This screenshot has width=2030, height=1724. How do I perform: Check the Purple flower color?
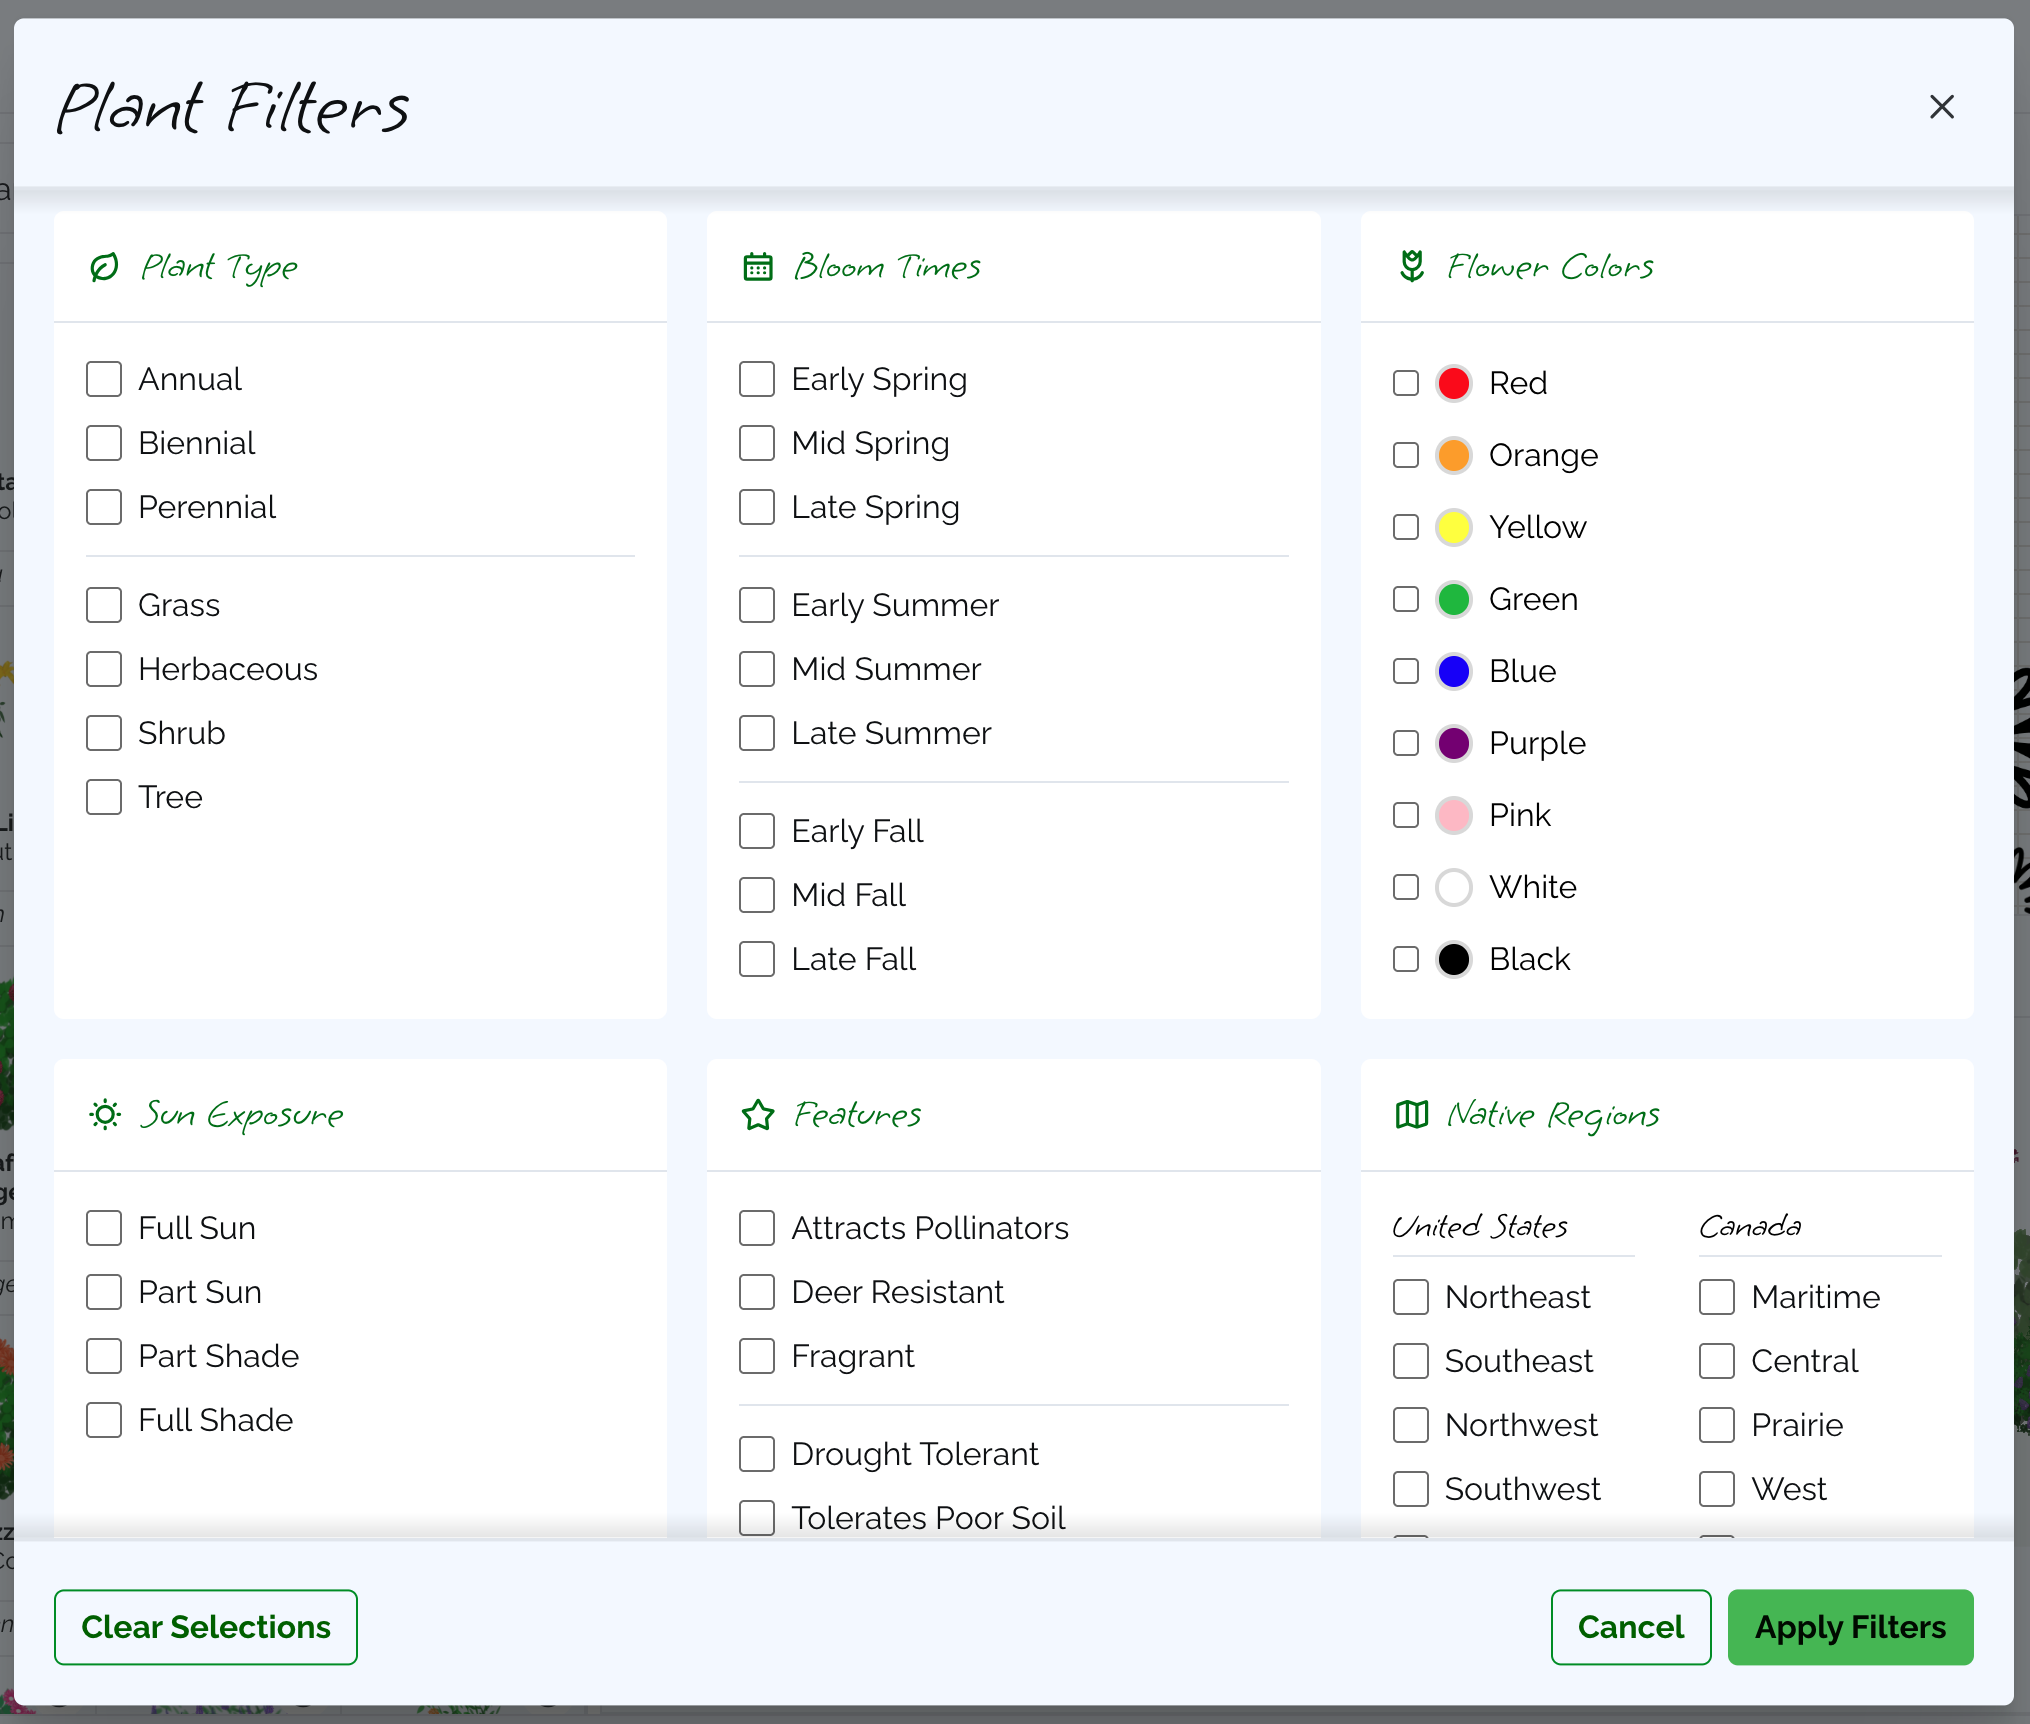coord(1405,743)
